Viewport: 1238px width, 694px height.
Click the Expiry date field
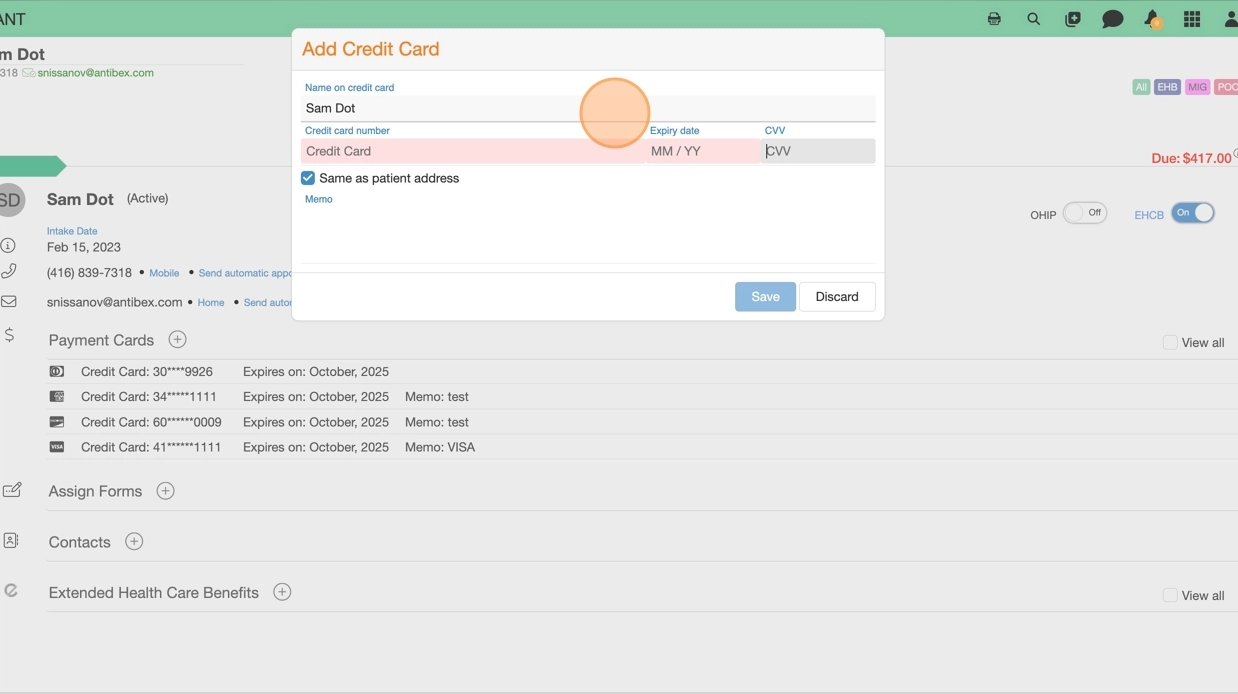click(x=700, y=151)
